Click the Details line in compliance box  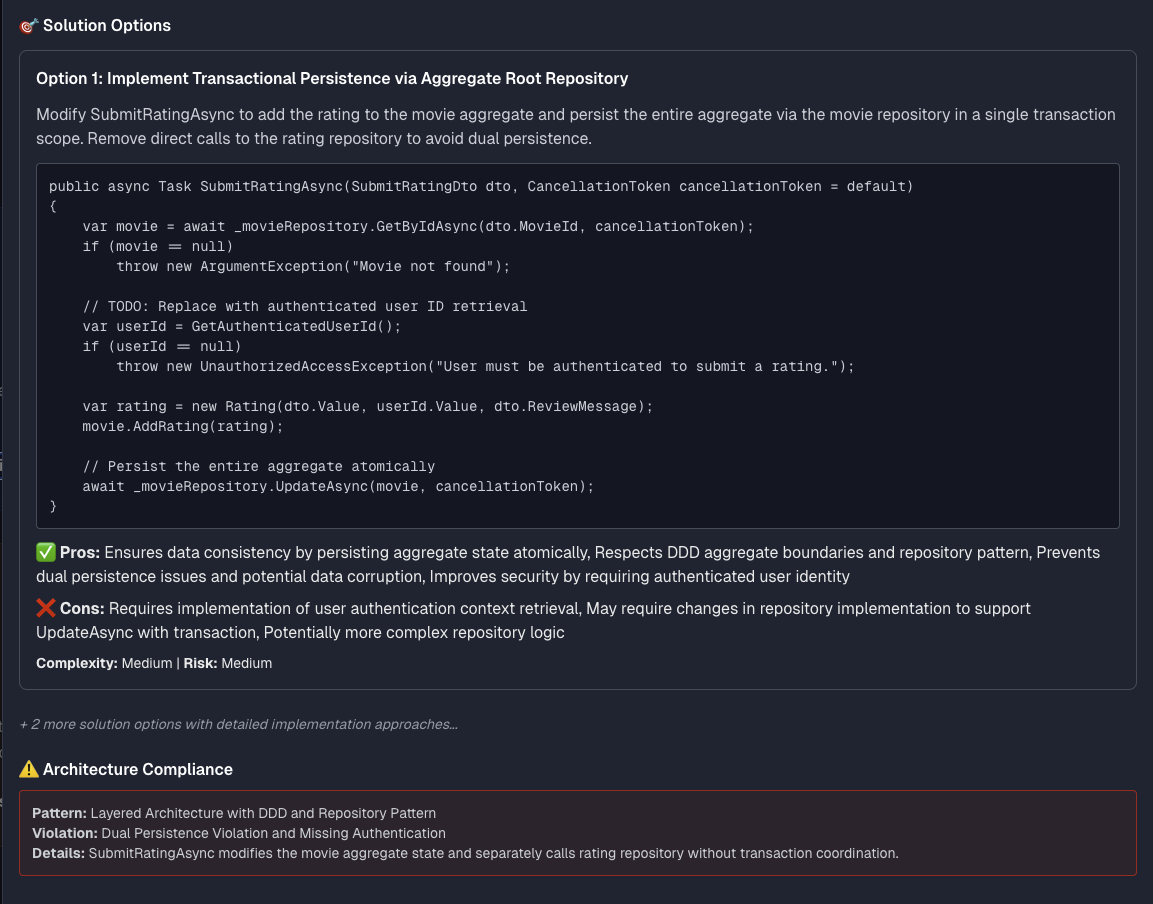pos(465,853)
